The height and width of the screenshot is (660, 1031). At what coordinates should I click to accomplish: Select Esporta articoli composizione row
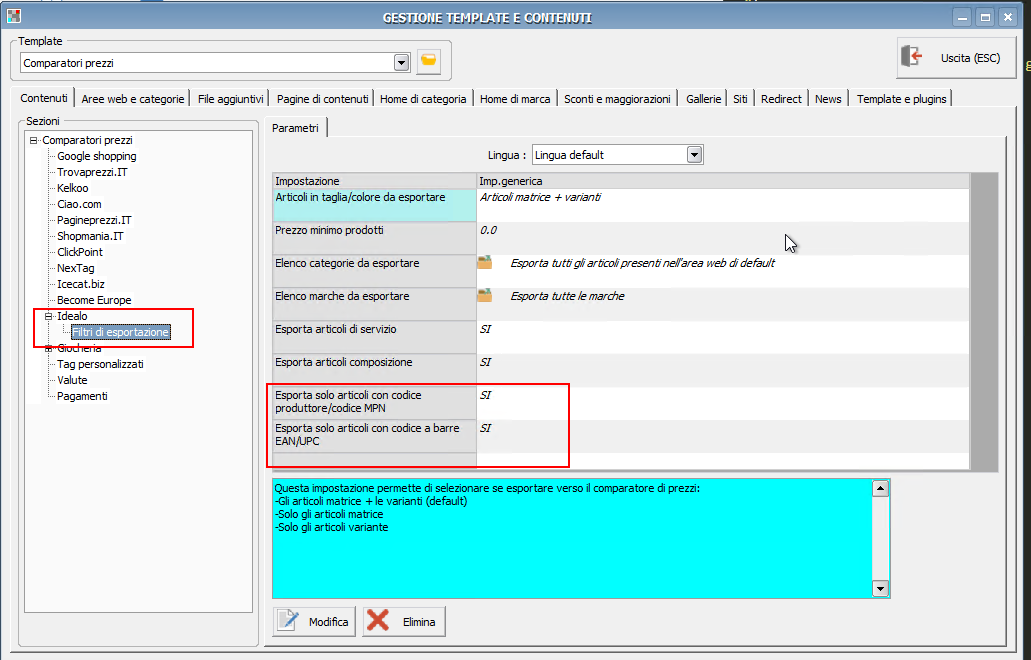(x=621, y=369)
